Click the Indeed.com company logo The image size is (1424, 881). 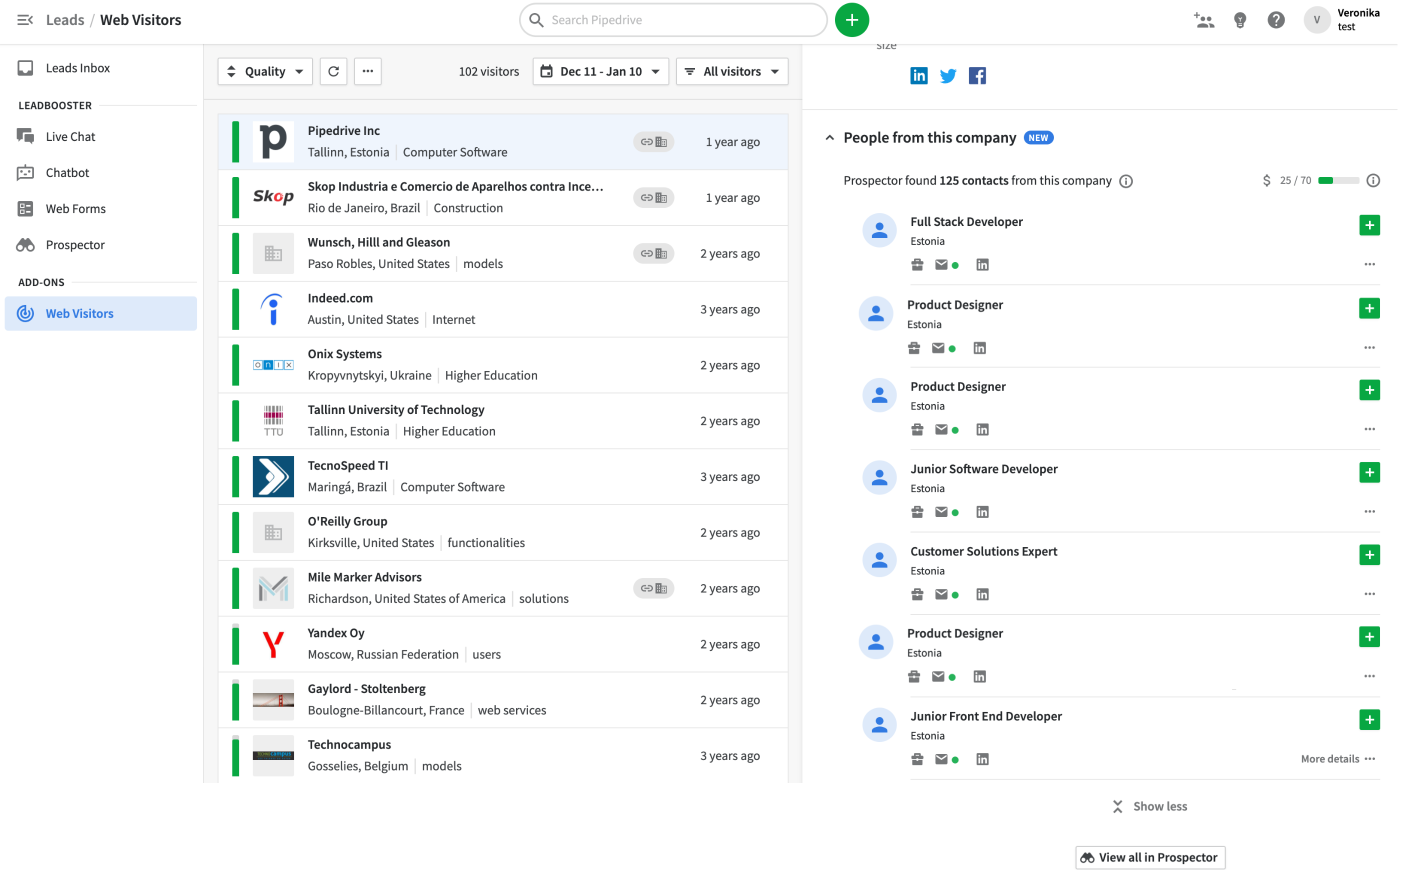pyautogui.click(x=273, y=310)
